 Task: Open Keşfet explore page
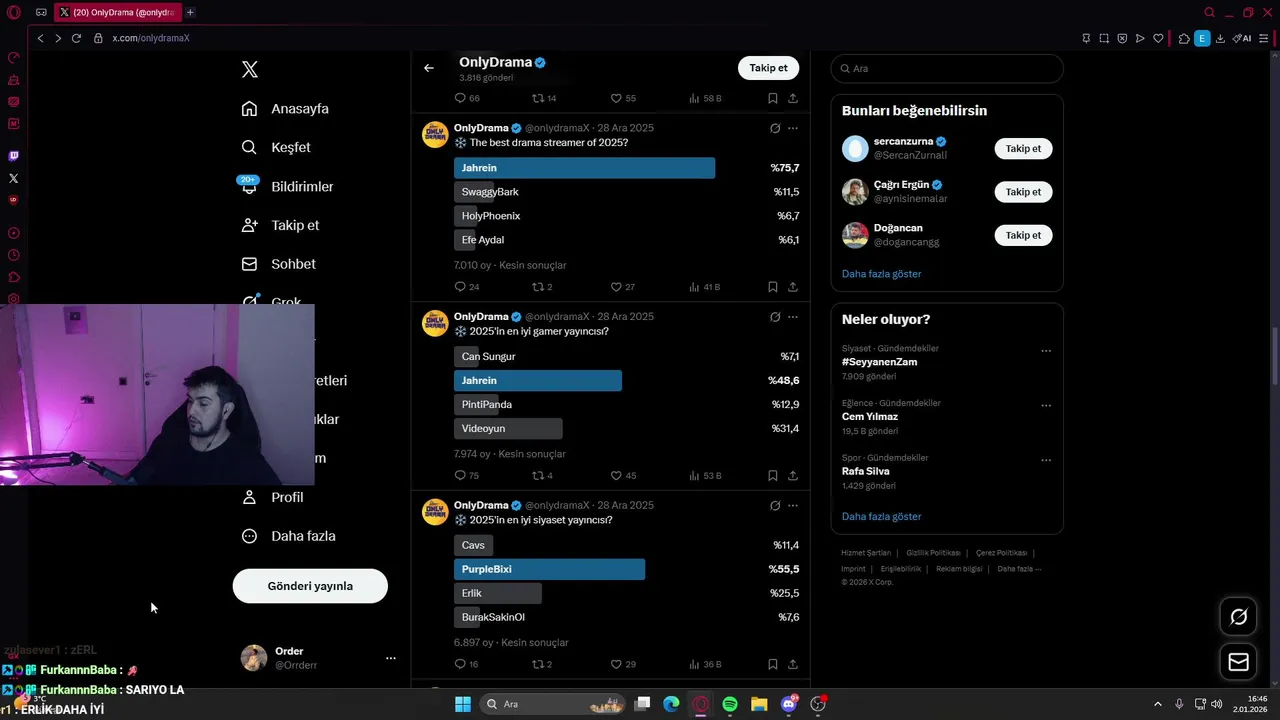tap(276, 147)
